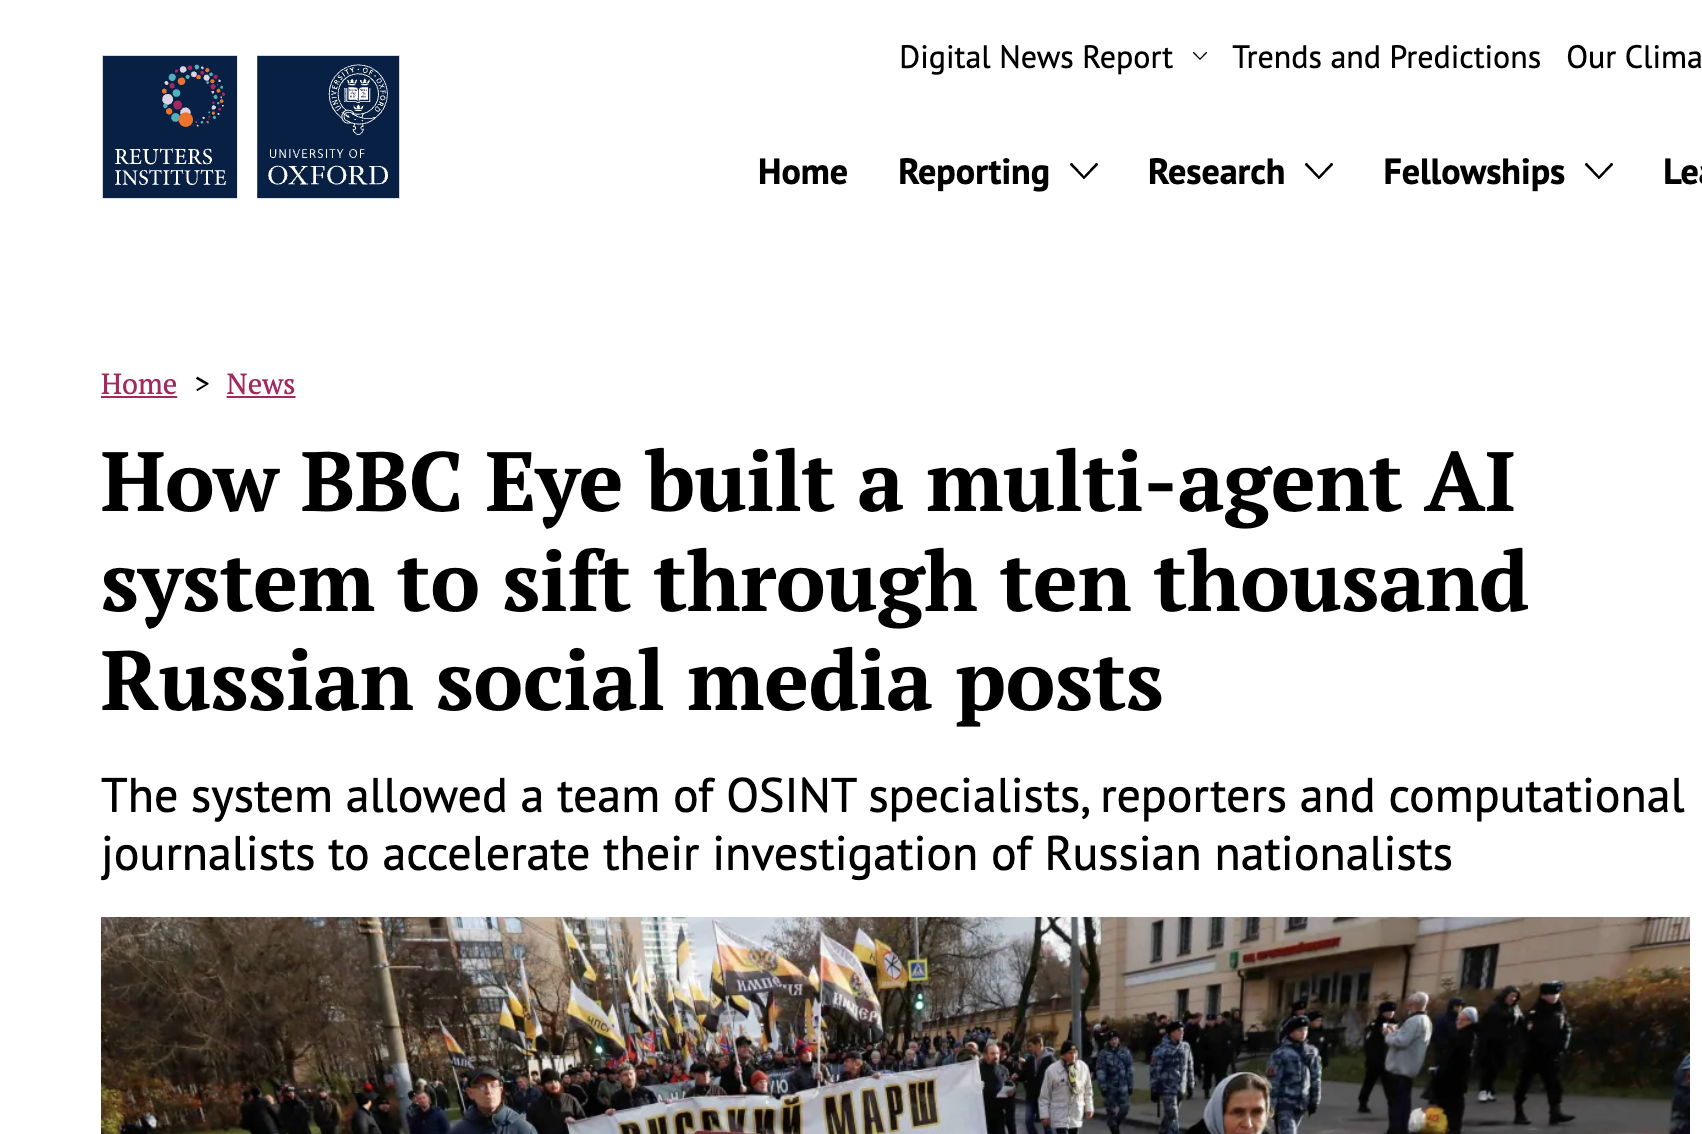Open the Russian march article photo
This screenshot has height=1134, width=1702.
click(x=895, y=1025)
